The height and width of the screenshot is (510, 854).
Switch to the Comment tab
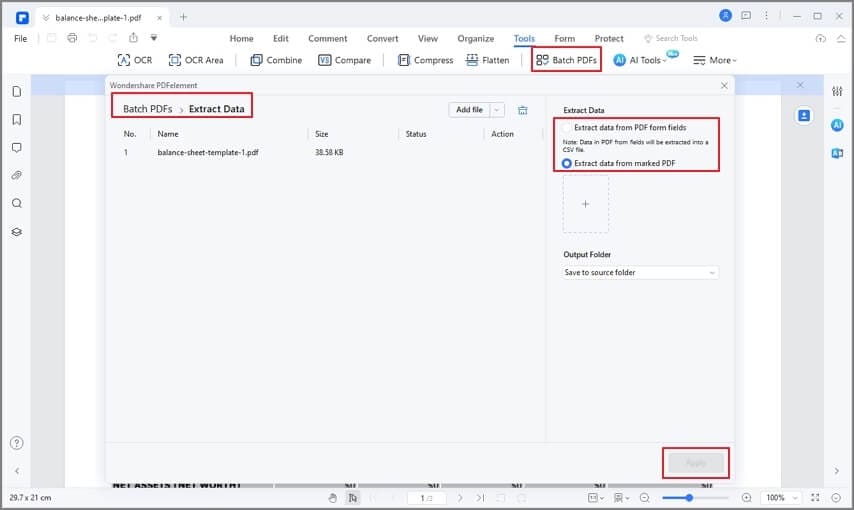[x=327, y=38]
